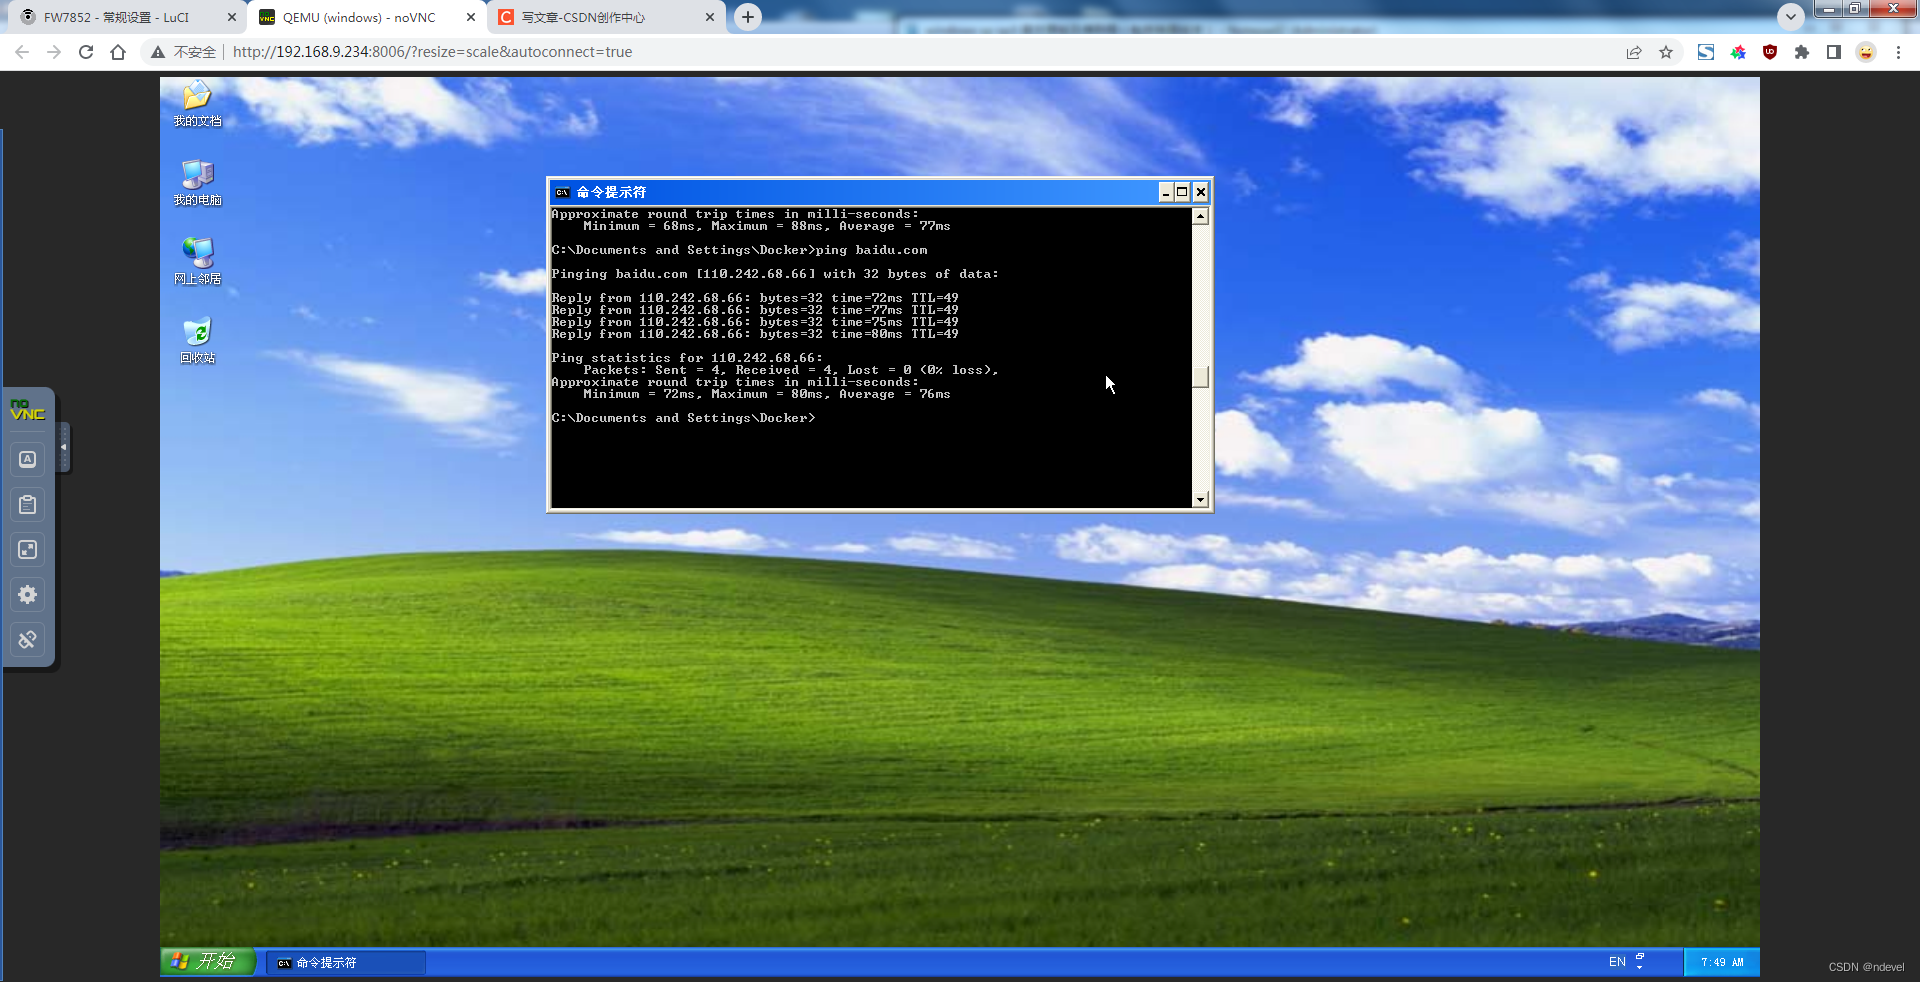Viewport: 1920px width, 982px height.
Task: Click the command prompt scrollbar thumb
Action: tap(1201, 377)
